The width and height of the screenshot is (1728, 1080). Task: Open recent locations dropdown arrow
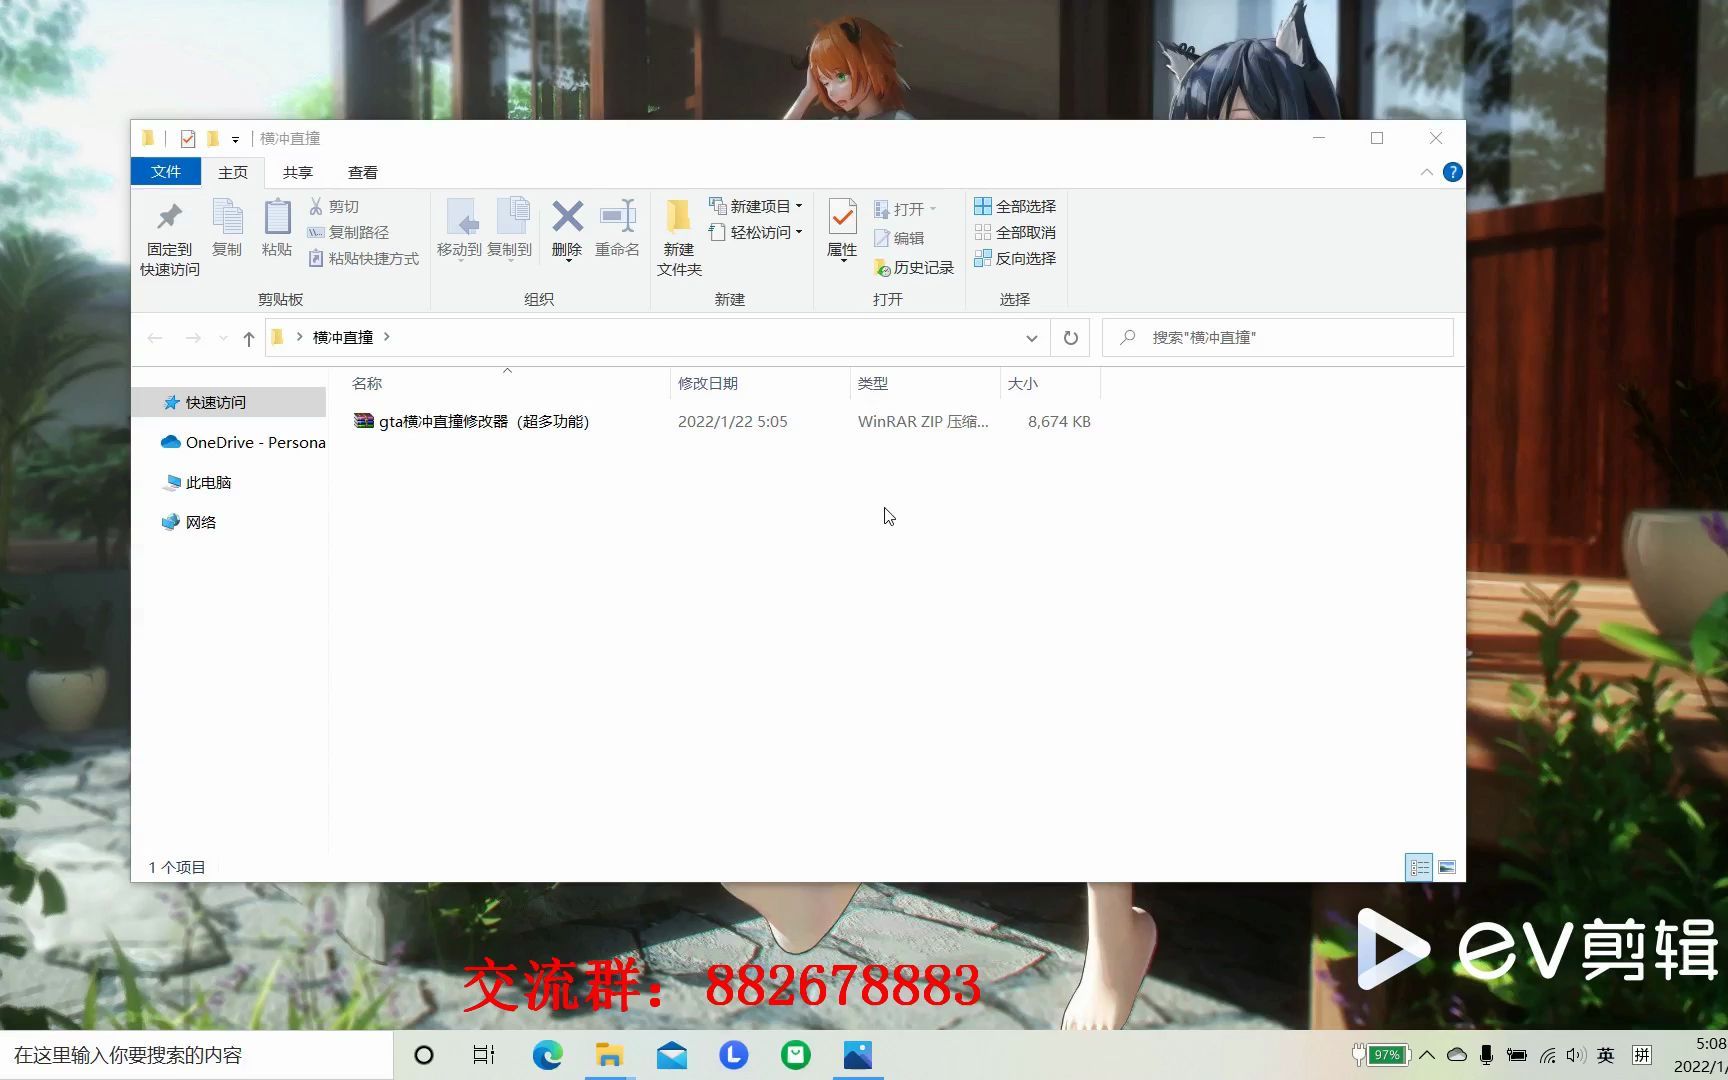[x=223, y=338]
